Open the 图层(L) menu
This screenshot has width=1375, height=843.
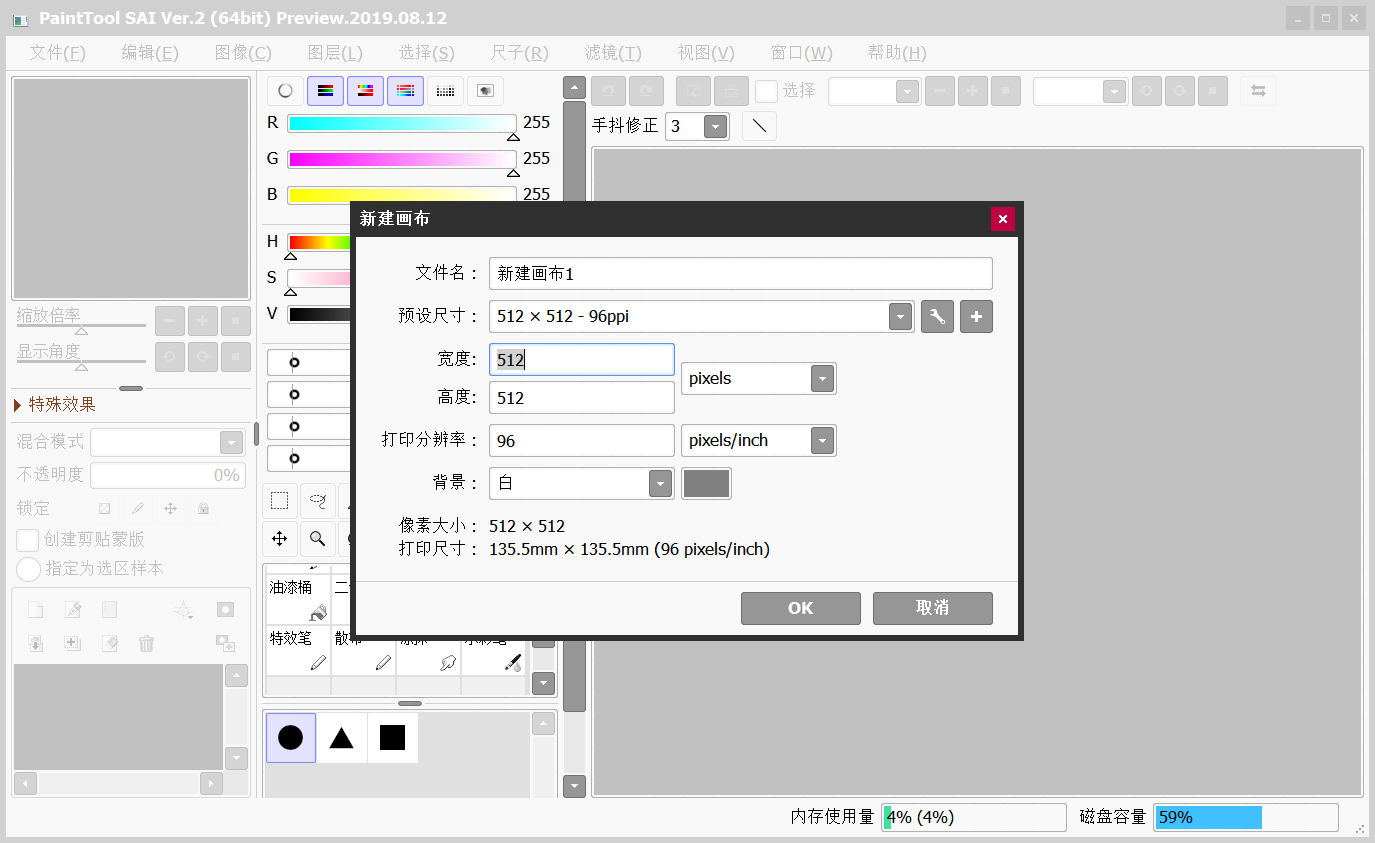click(x=335, y=53)
